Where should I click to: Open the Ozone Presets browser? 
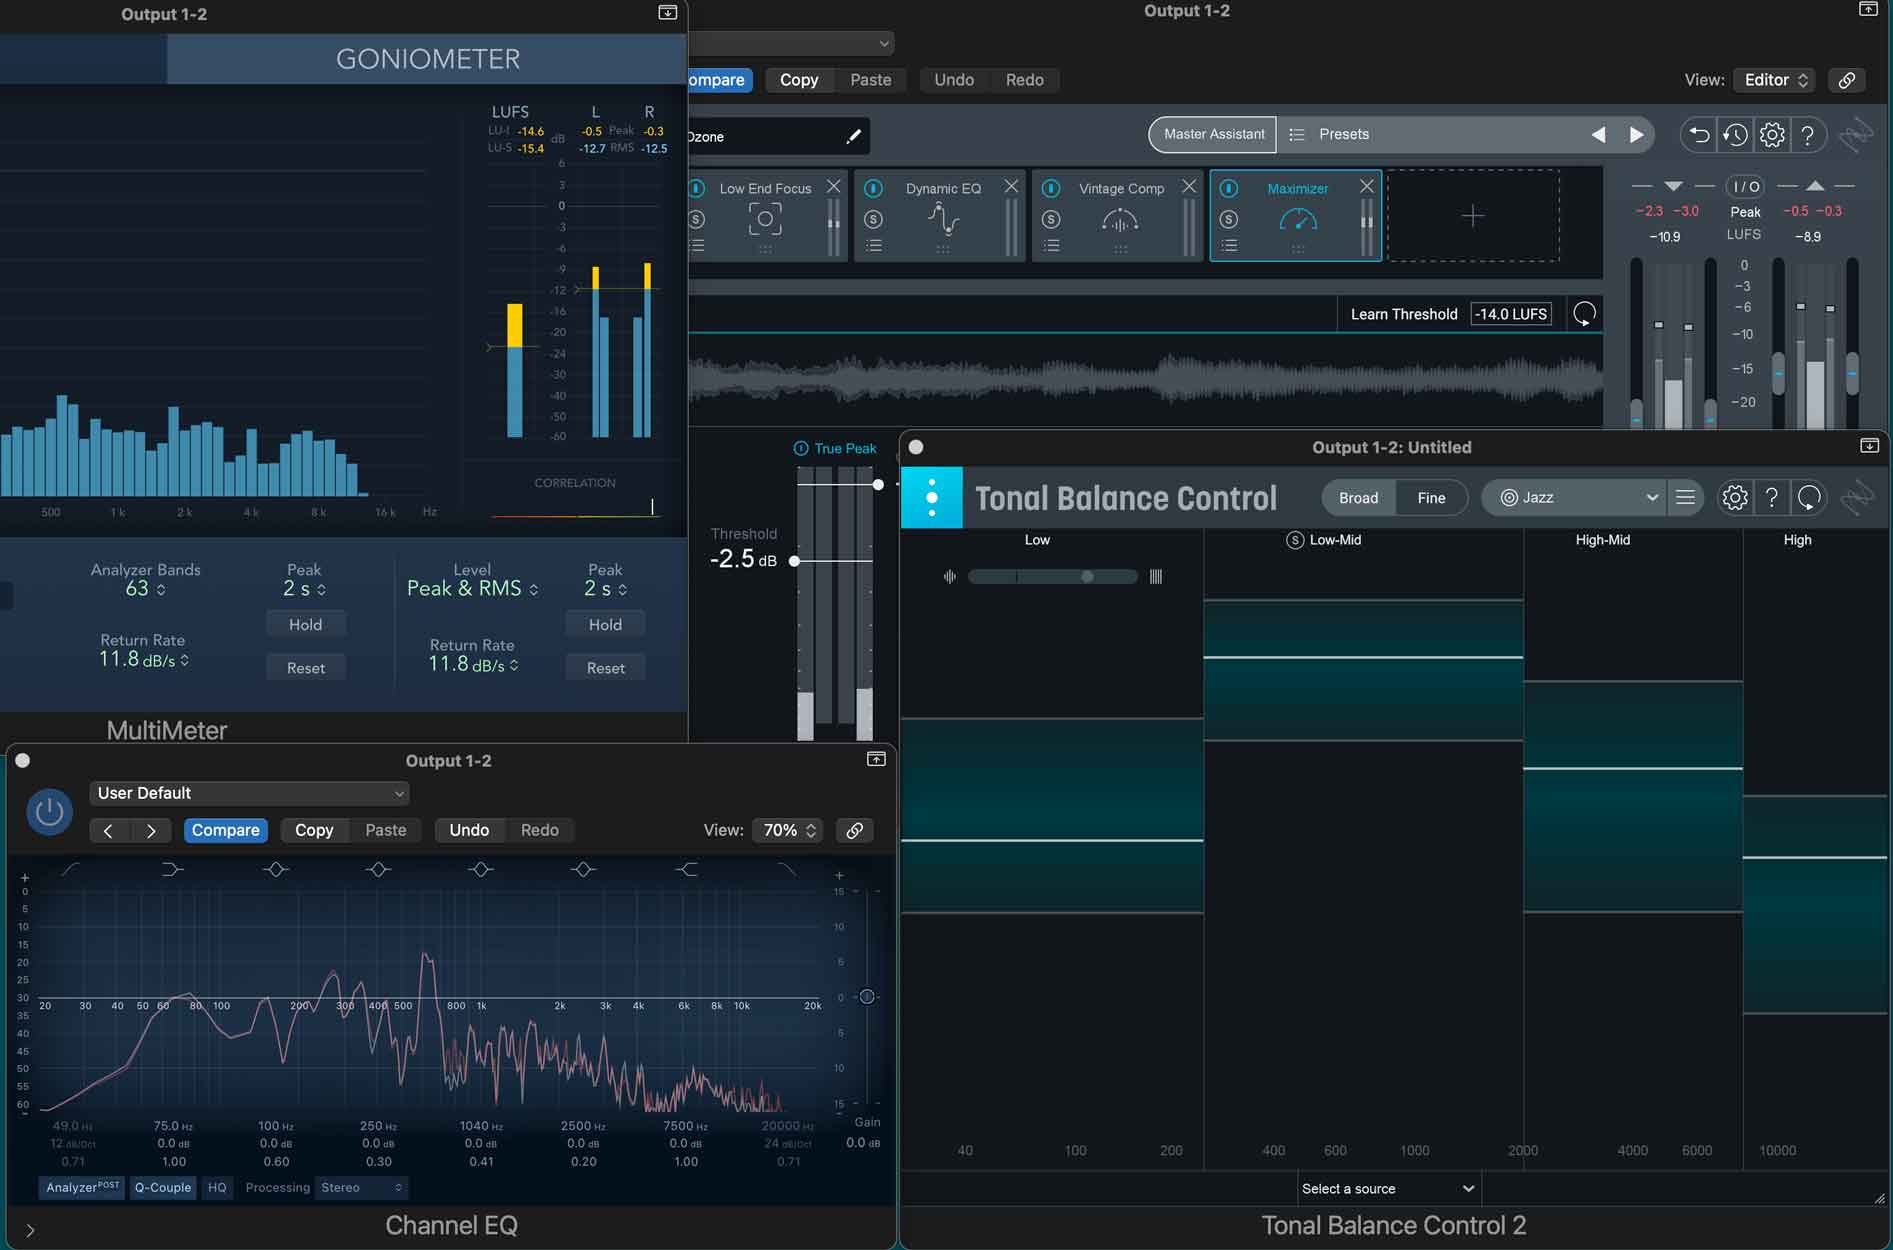click(x=1343, y=134)
